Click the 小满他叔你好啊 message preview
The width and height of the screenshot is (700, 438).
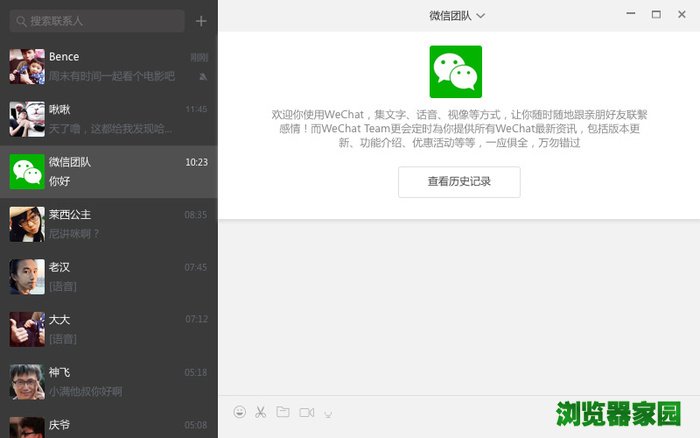point(85,392)
